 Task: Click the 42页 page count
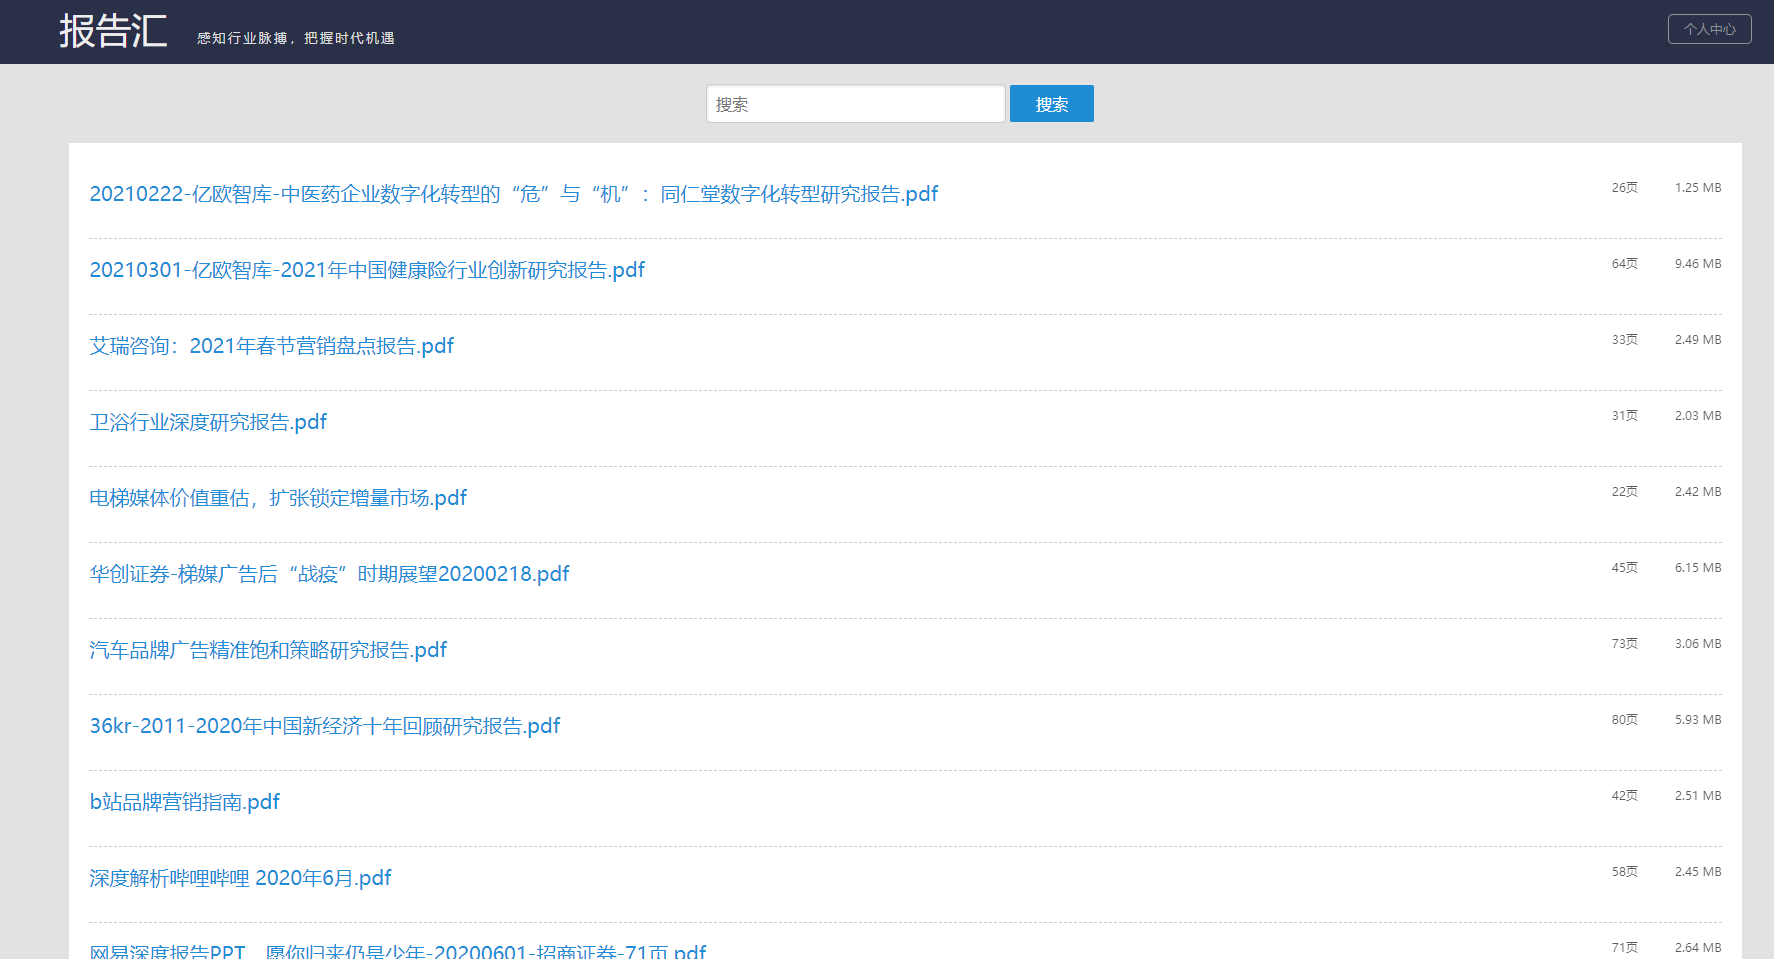click(1624, 796)
